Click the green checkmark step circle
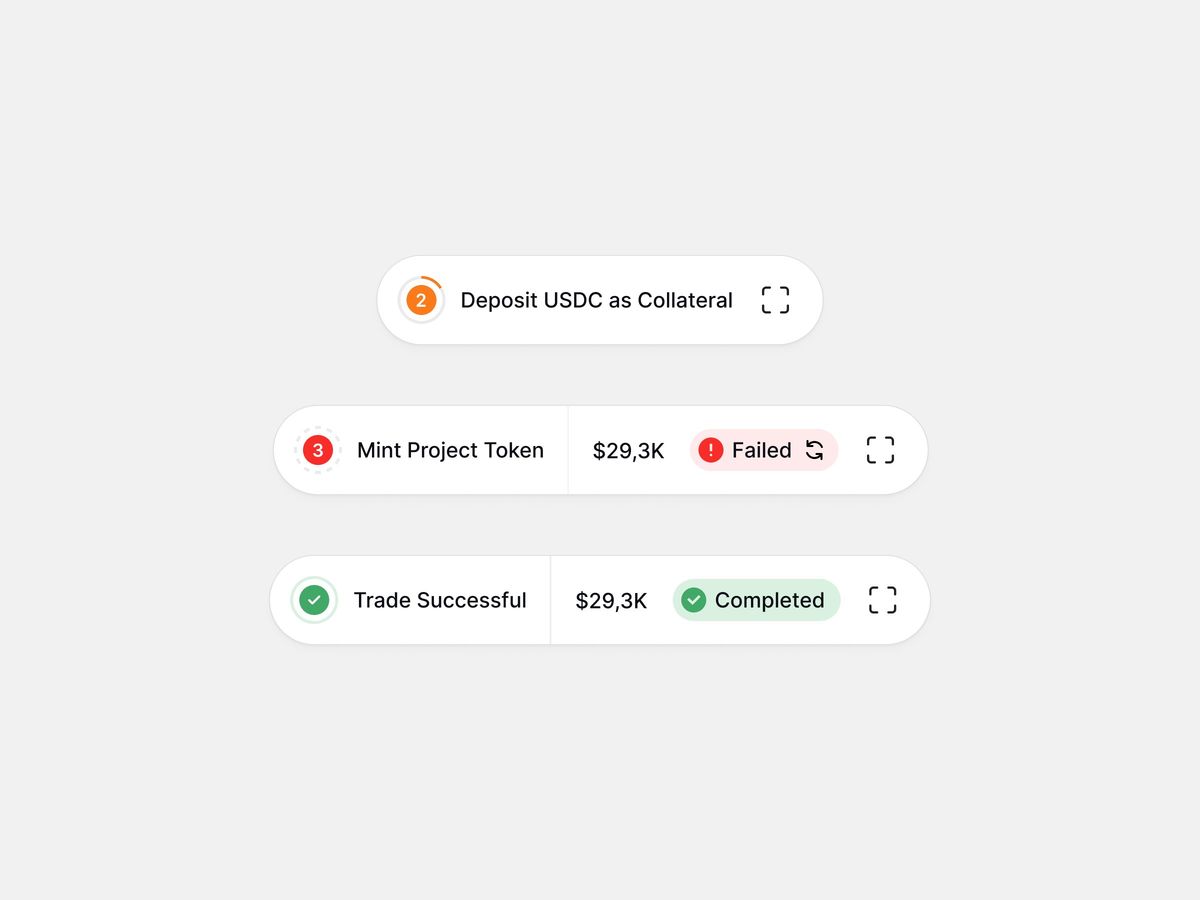1200x900 pixels. pos(314,600)
